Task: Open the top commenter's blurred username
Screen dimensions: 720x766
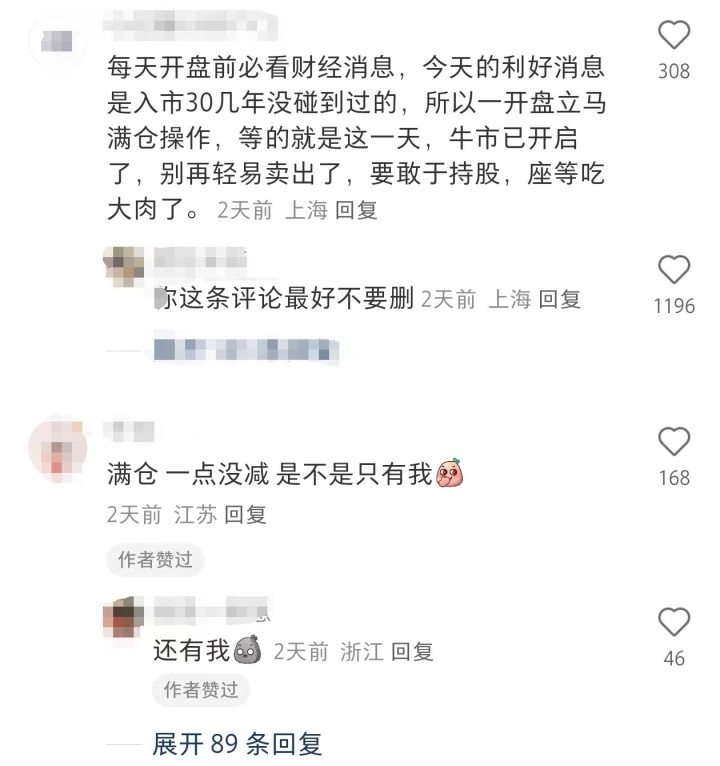Action: (x=191, y=24)
